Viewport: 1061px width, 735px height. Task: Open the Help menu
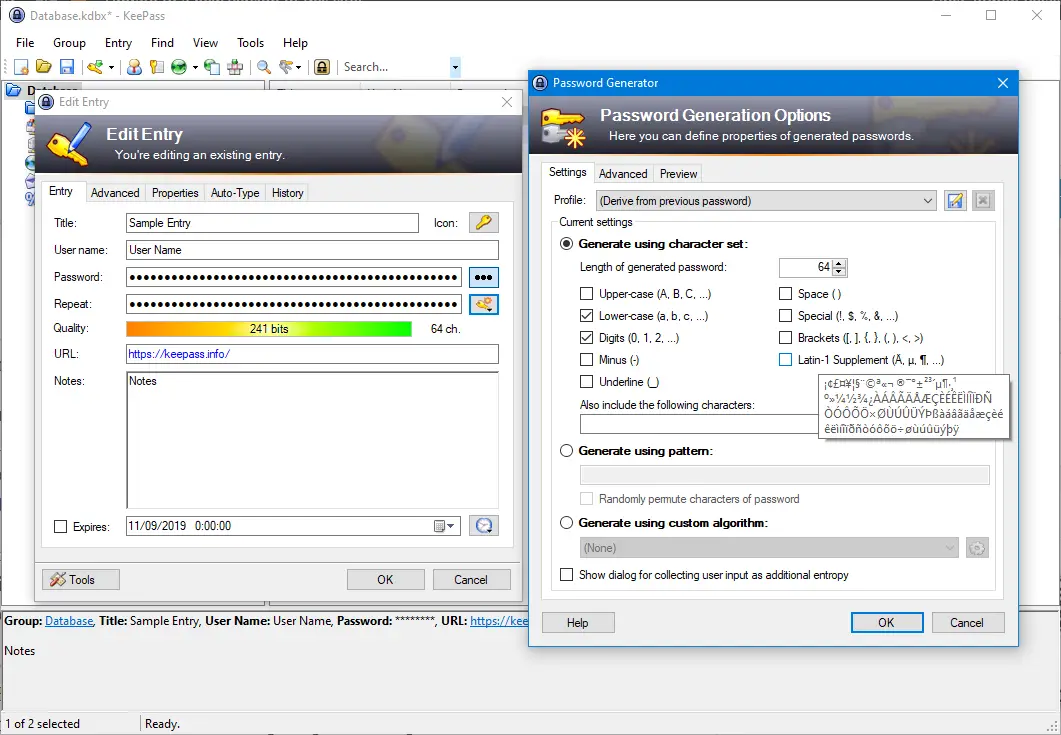point(296,43)
